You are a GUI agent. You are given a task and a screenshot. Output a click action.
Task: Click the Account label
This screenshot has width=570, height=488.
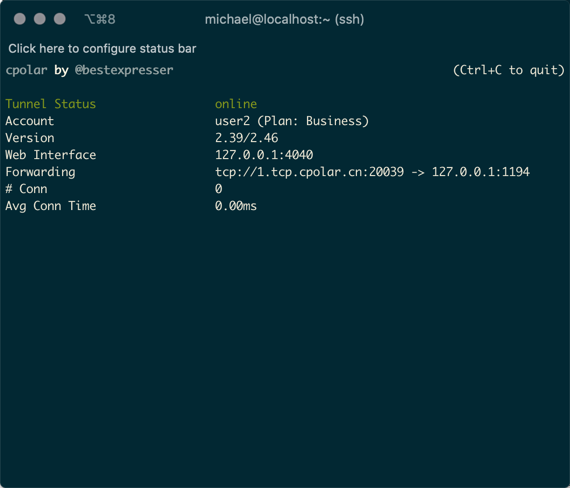tap(29, 121)
